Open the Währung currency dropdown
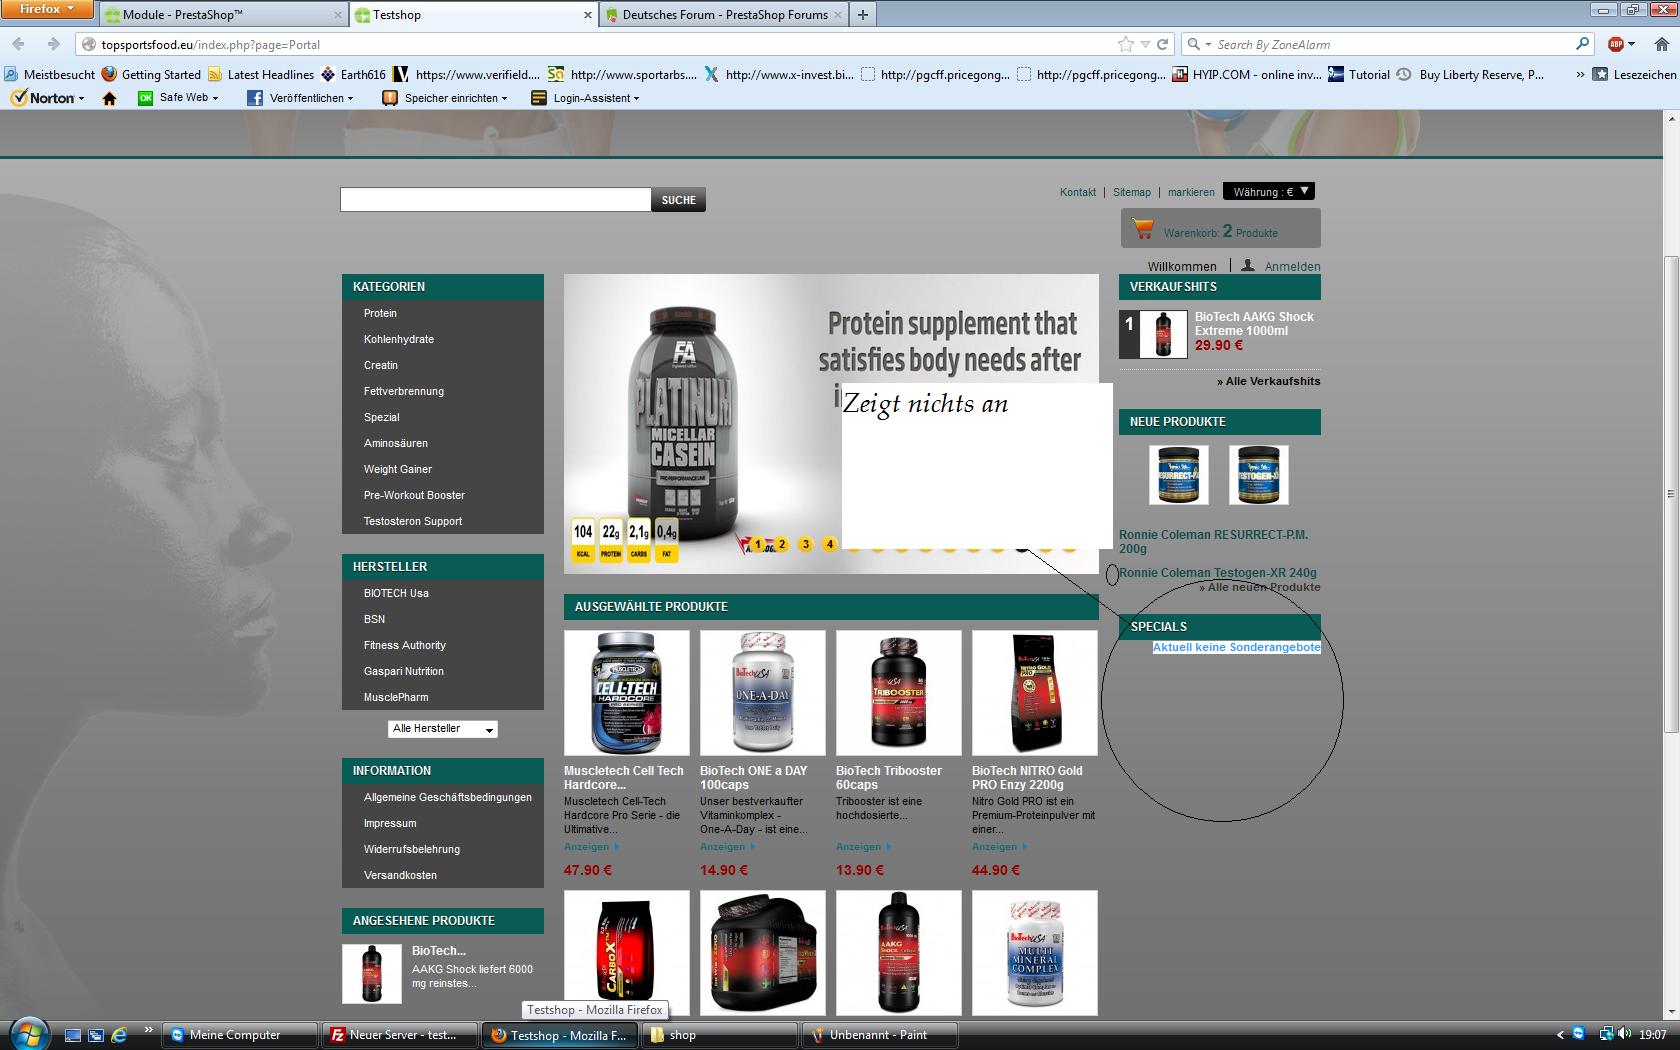 tap(1268, 191)
